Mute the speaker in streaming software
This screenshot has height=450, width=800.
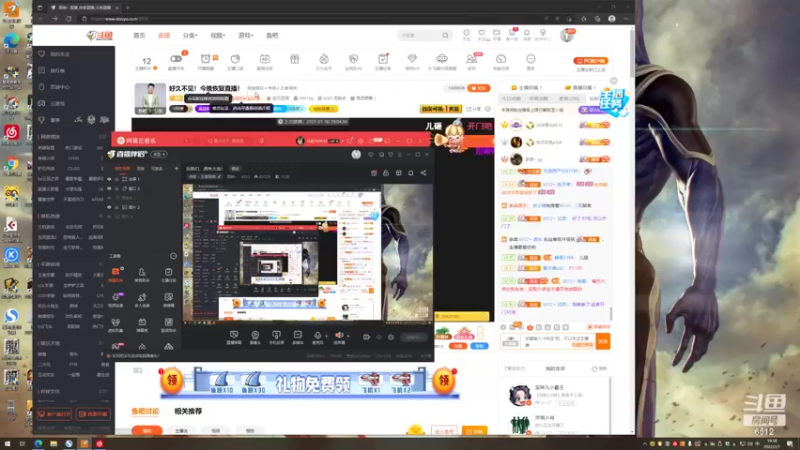coord(339,335)
